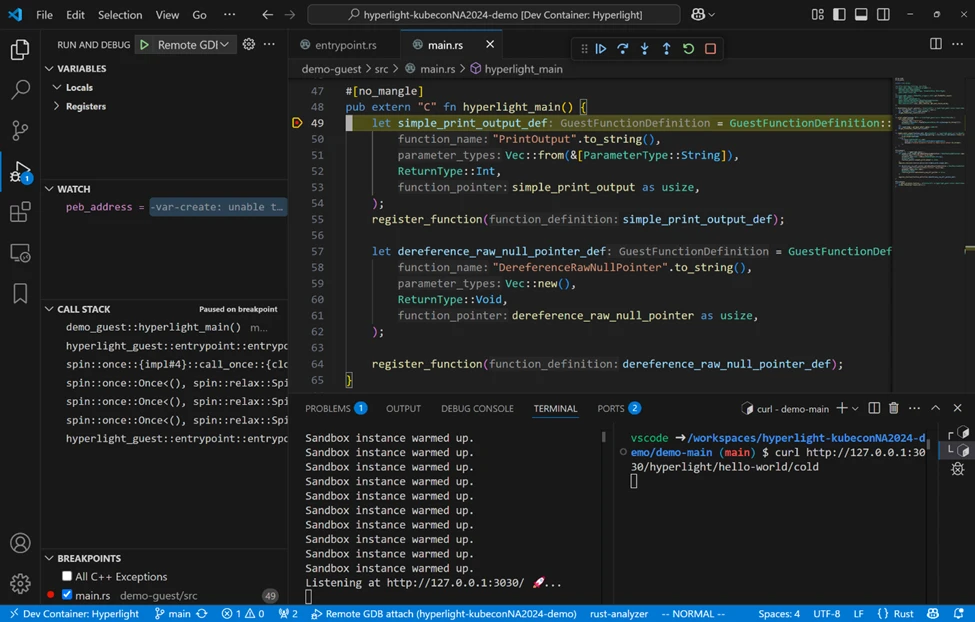The height and width of the screenshot is (622, 975).
Task: Step Out in debug toolbar
Action: pos(667,49)
